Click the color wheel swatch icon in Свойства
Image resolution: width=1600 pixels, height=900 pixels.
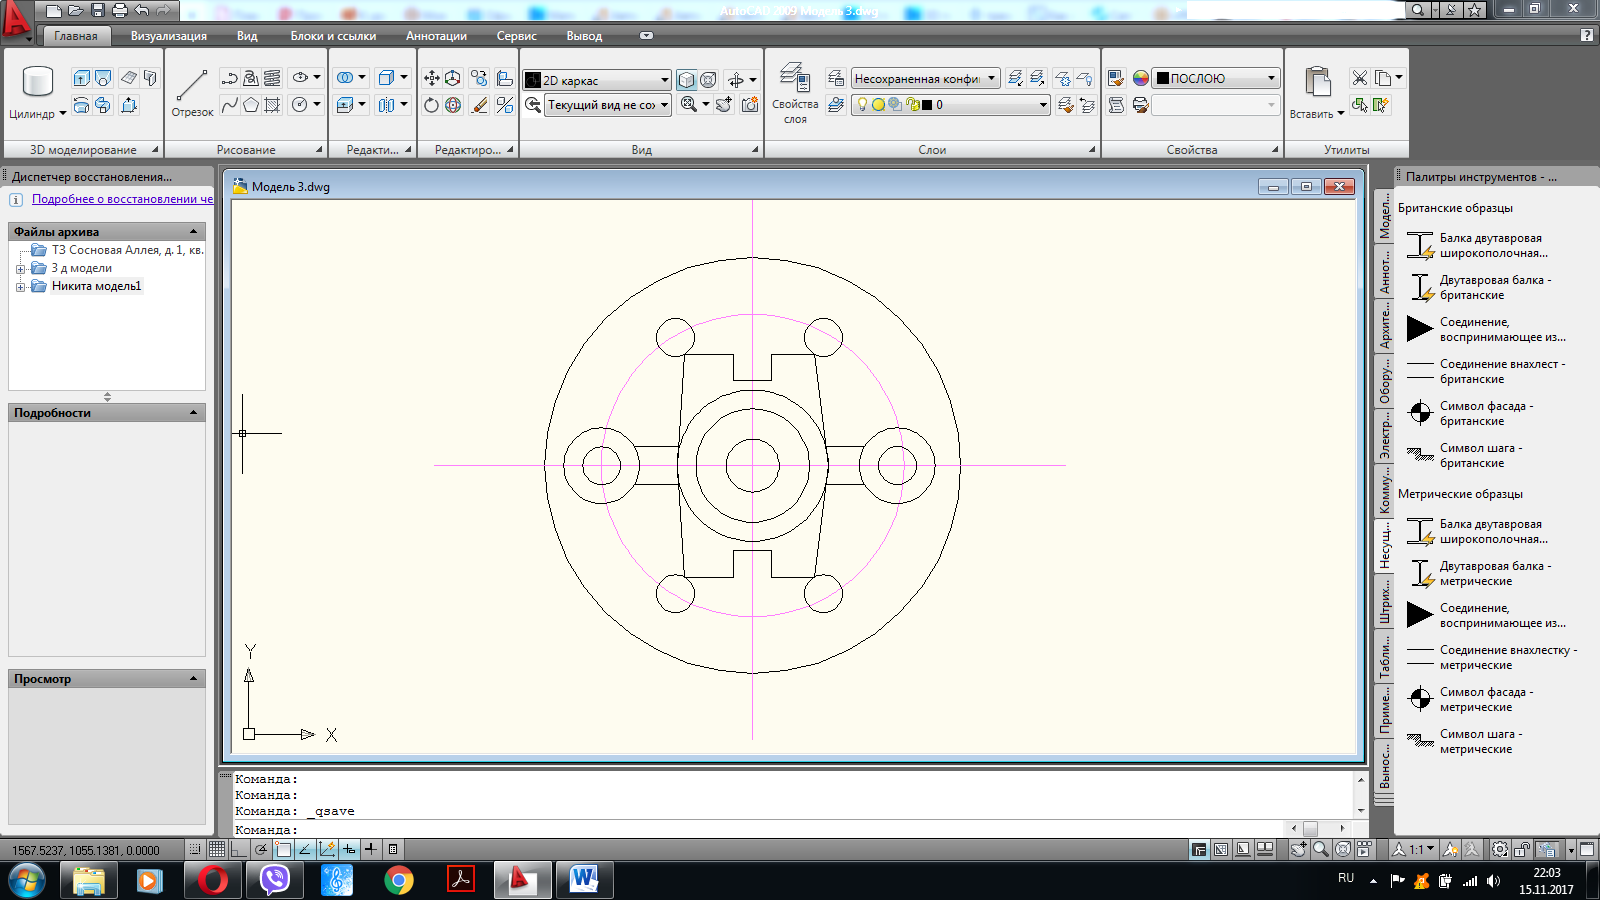coord(1140,78)
